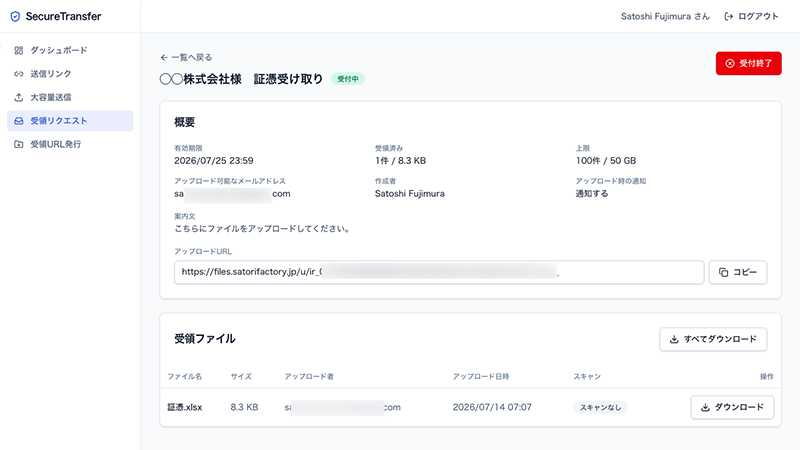
Task: Click the アップロードURL input field
Action: coord(439,272)
